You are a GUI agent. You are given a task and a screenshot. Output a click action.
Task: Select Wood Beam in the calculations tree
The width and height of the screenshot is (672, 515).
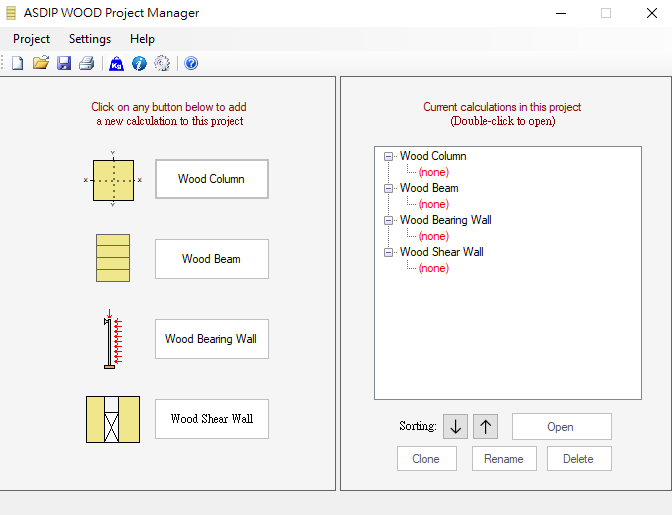click(x=429, y=188)
